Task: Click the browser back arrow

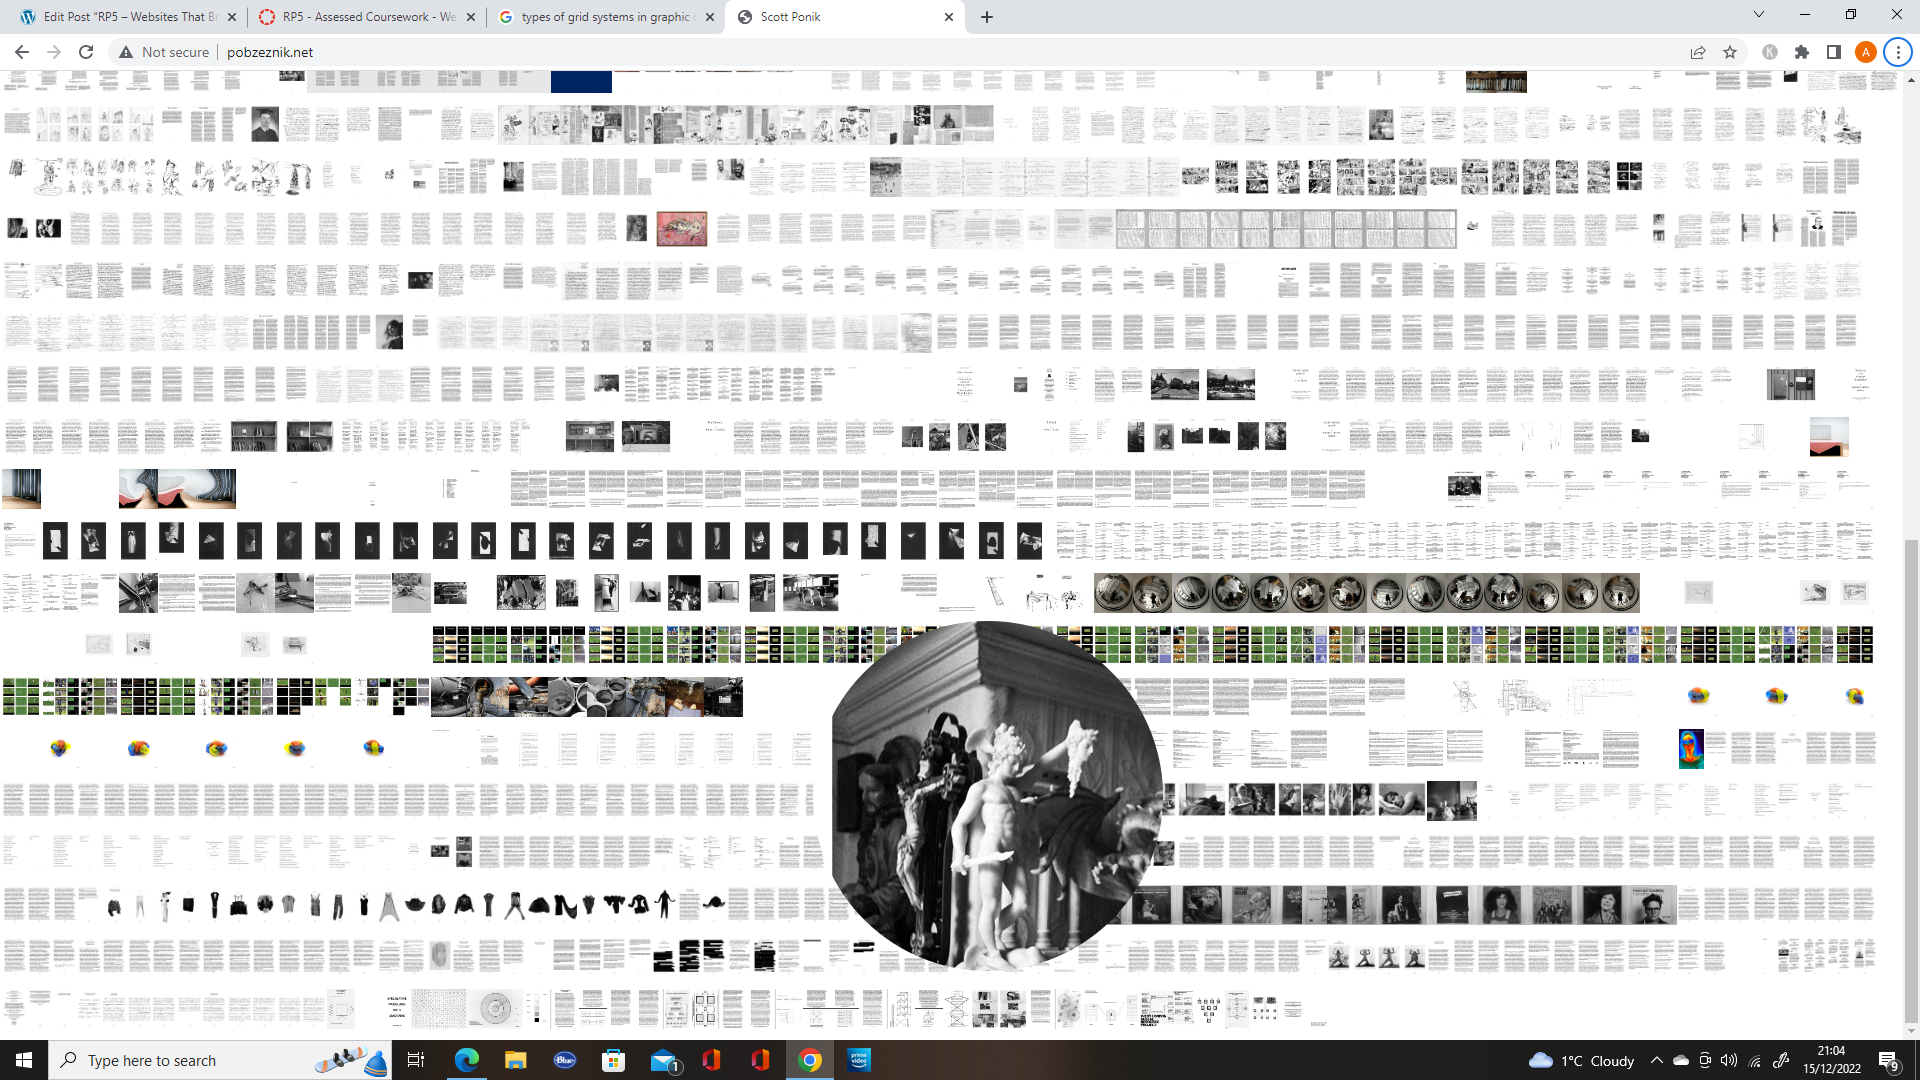Action: click(x=22, y=52)
